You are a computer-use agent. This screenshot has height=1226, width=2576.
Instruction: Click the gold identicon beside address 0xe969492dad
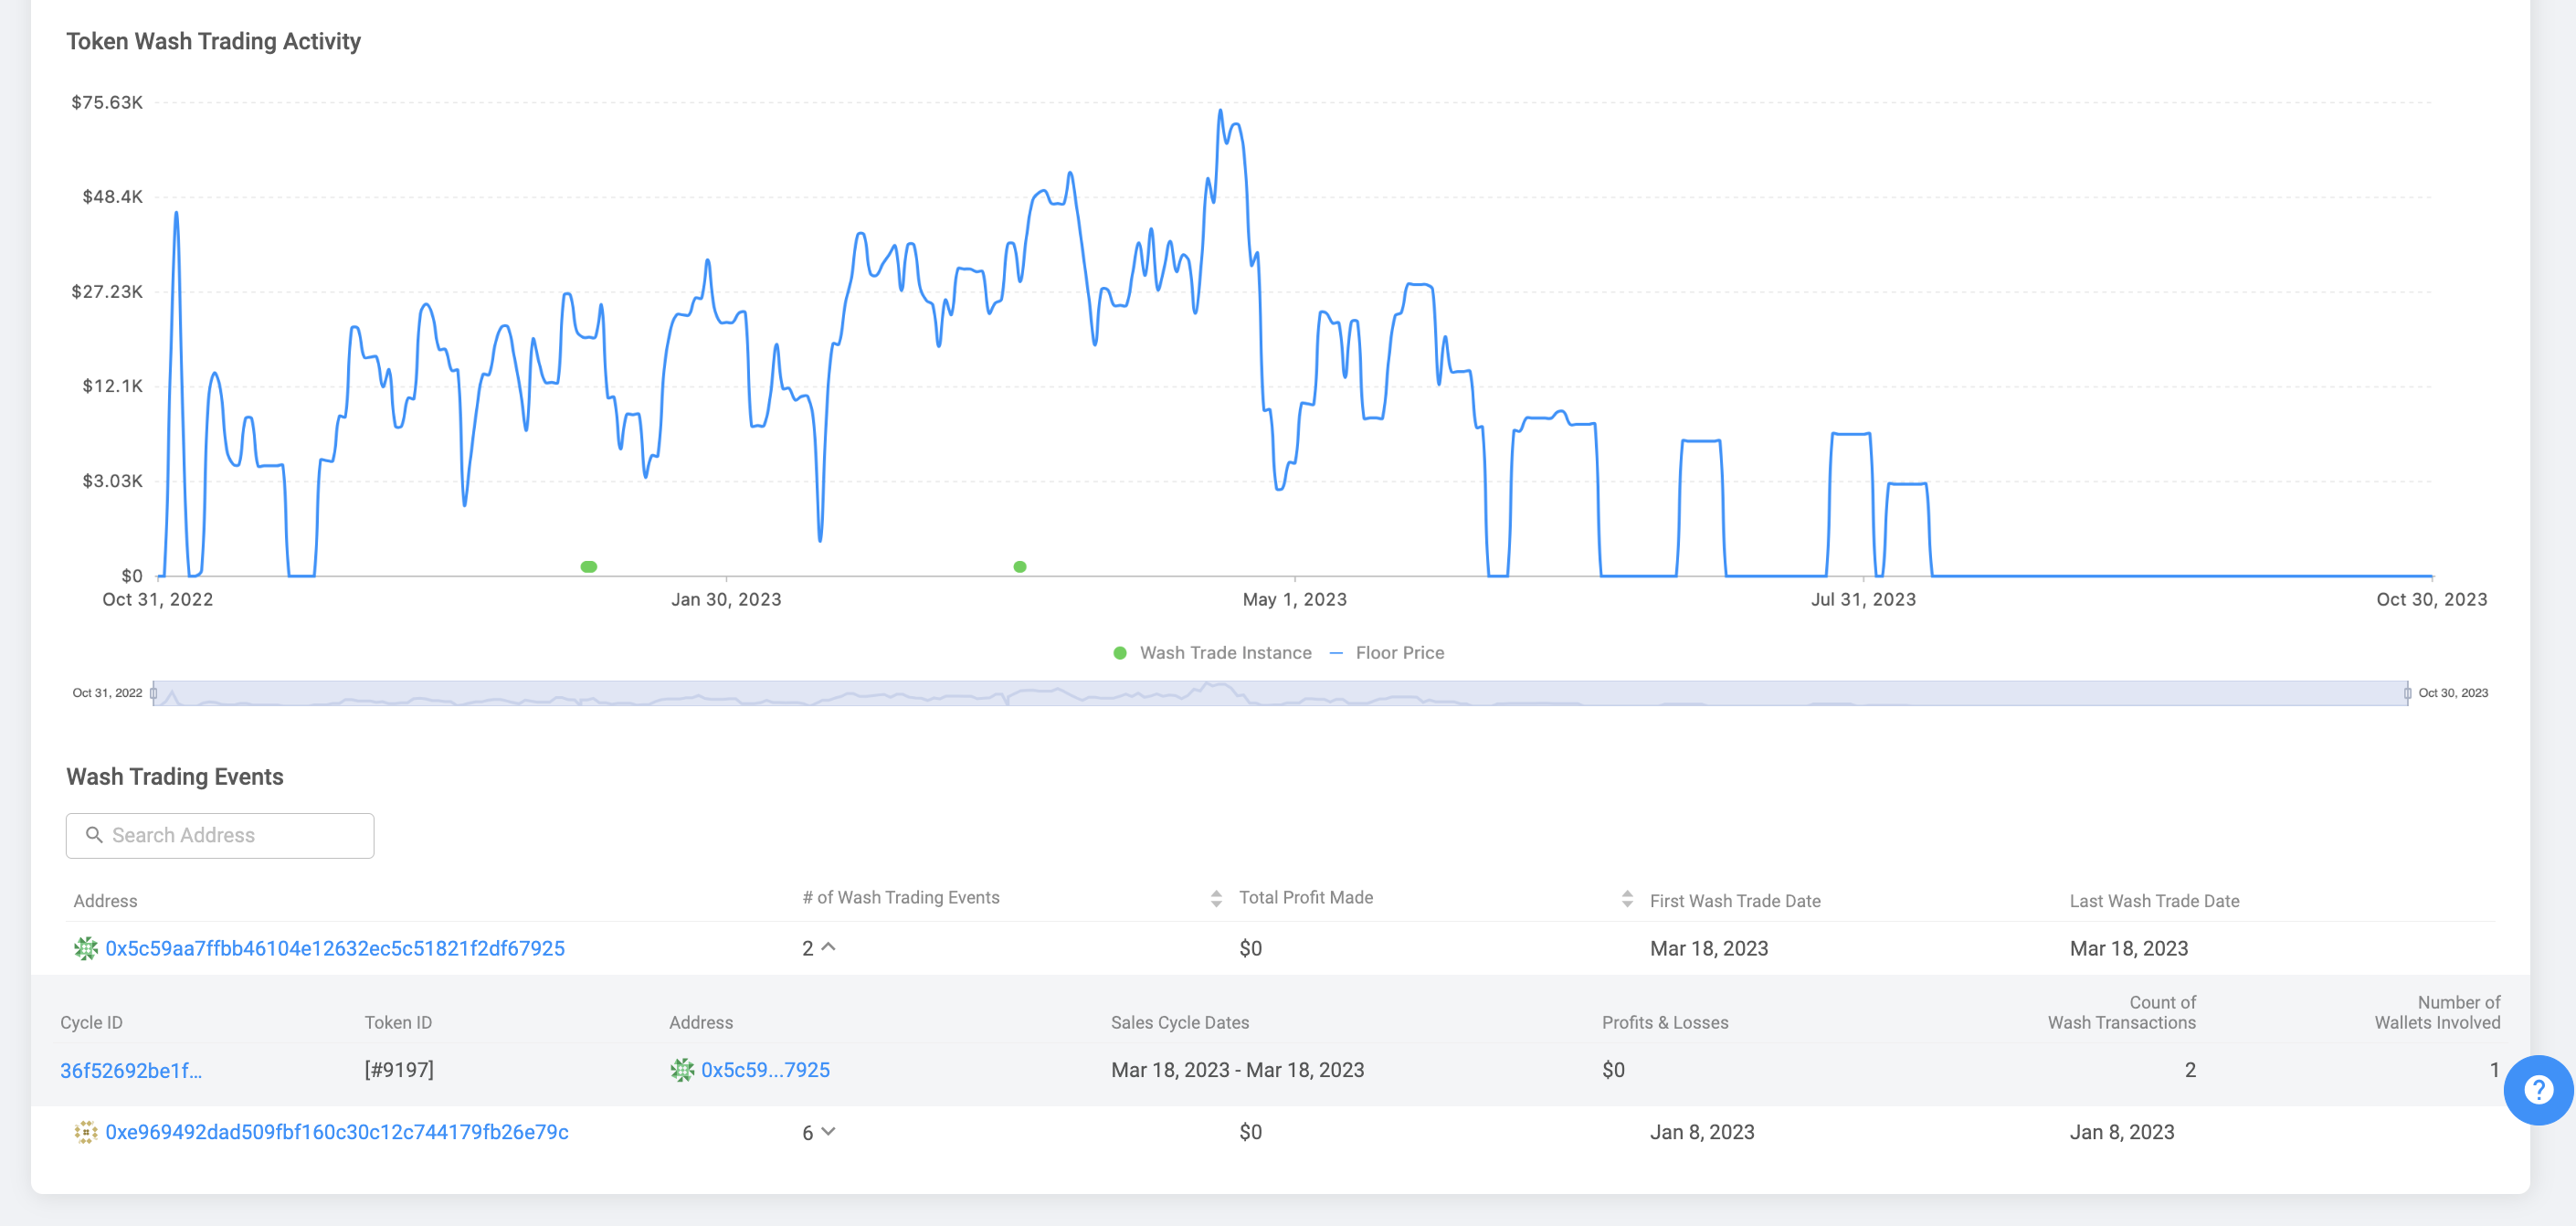click(85, 1132)
